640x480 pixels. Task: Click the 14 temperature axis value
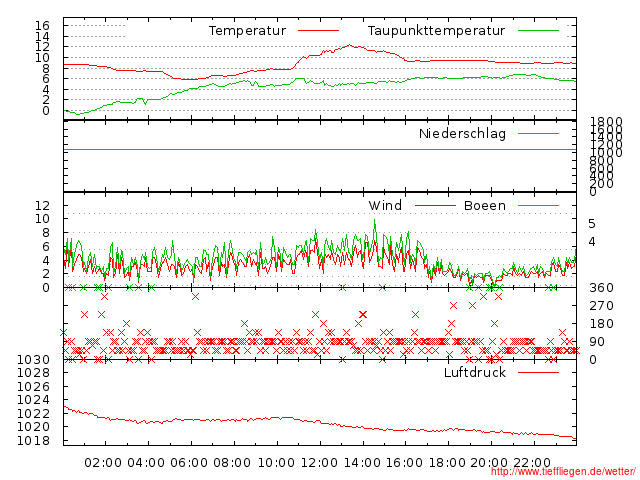(42, 36)
